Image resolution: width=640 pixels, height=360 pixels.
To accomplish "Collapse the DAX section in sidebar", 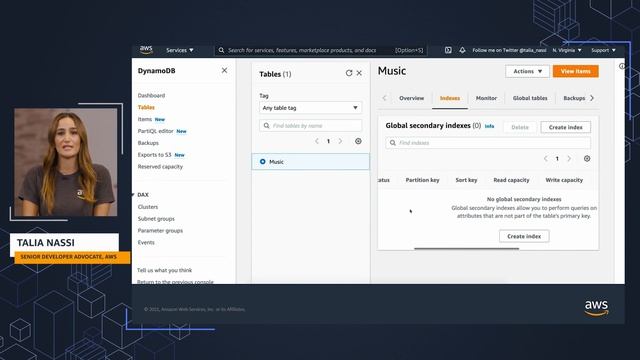I will tap(133, 195).
